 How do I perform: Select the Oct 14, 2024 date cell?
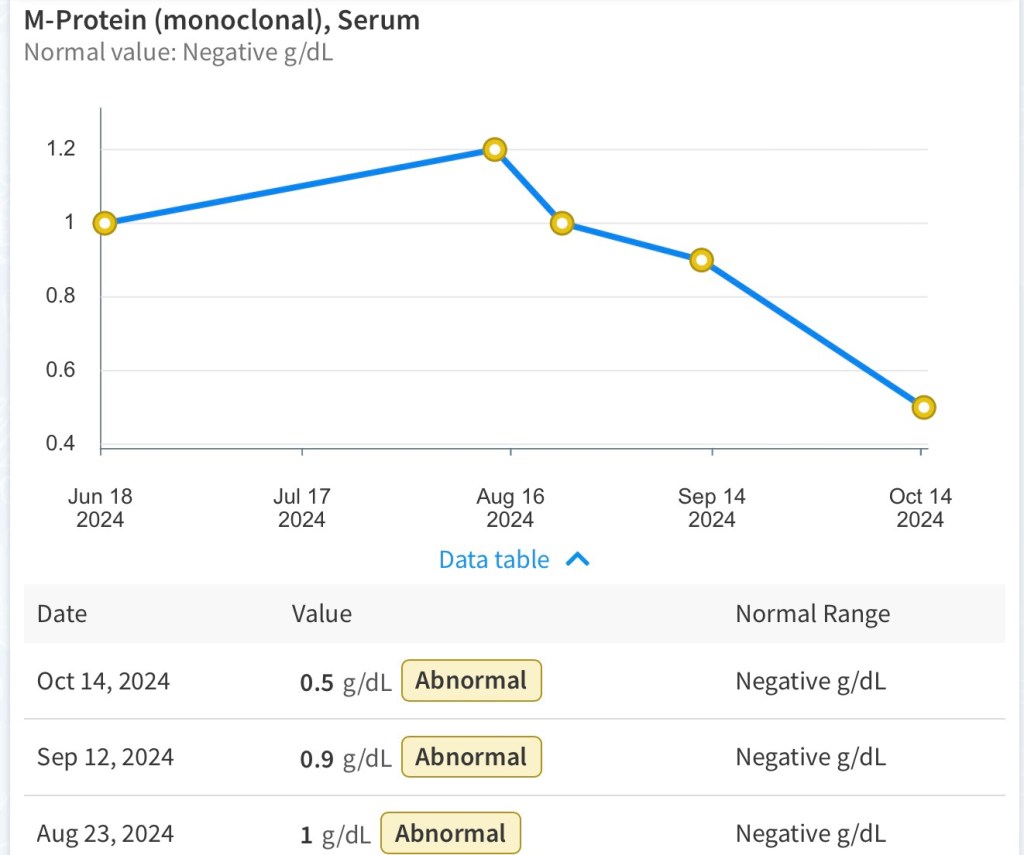103,681
